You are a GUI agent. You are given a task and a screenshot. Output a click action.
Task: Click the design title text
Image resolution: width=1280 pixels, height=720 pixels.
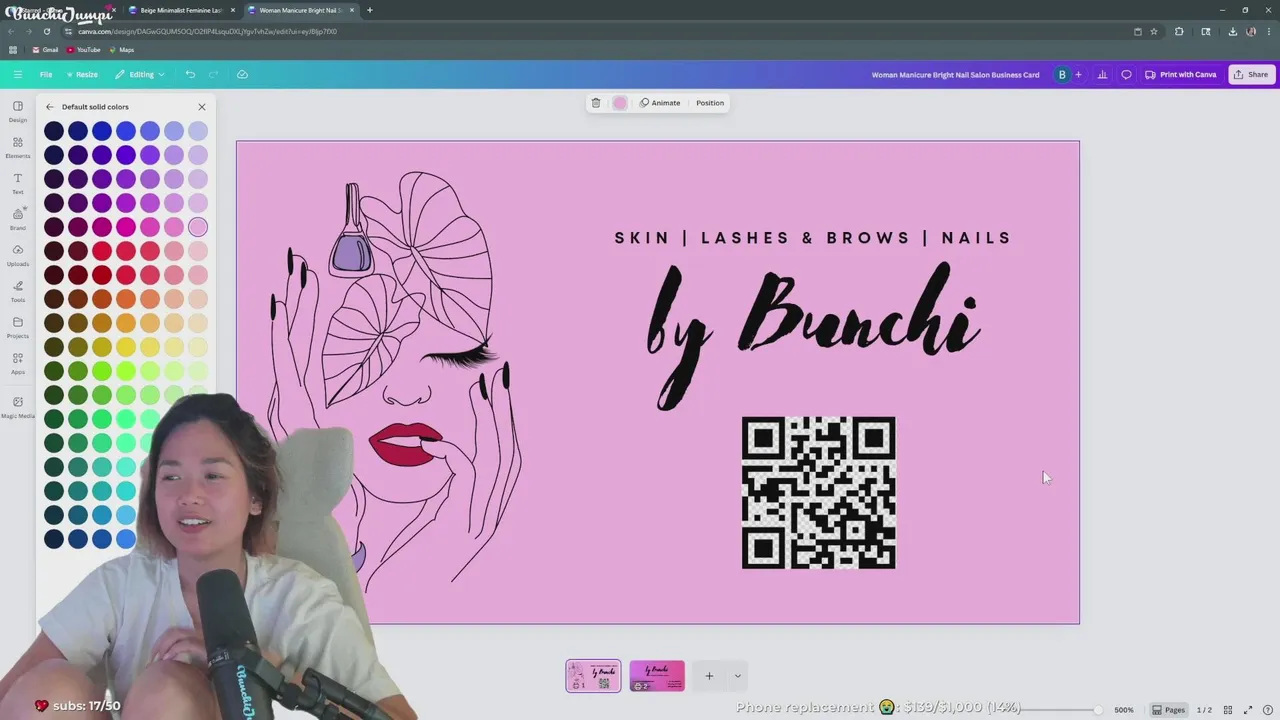(955, 74)
